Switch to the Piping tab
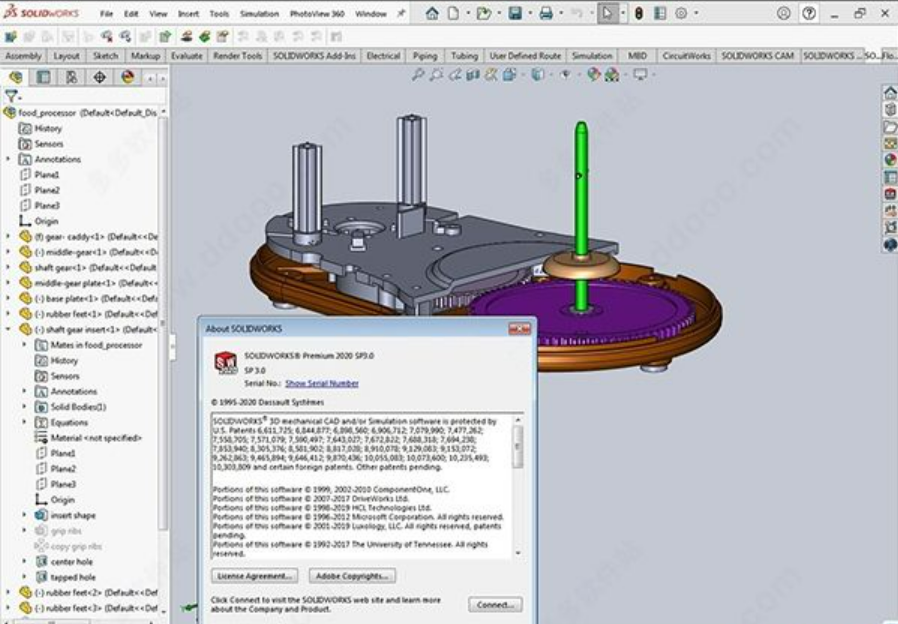898x624 pixels. tap(425, 56)
